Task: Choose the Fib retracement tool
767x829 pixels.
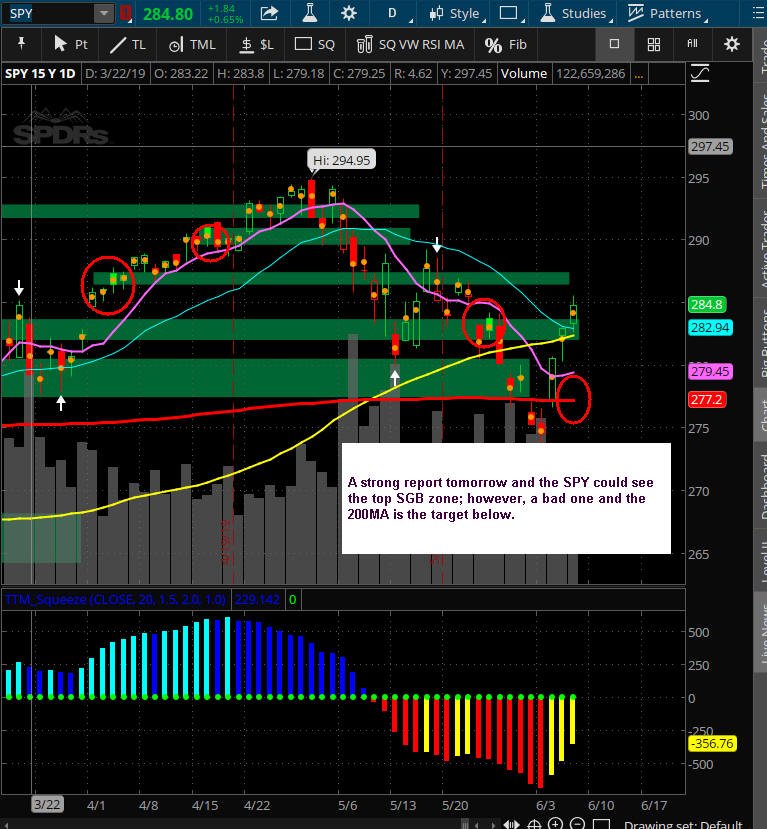Action: 506,44
